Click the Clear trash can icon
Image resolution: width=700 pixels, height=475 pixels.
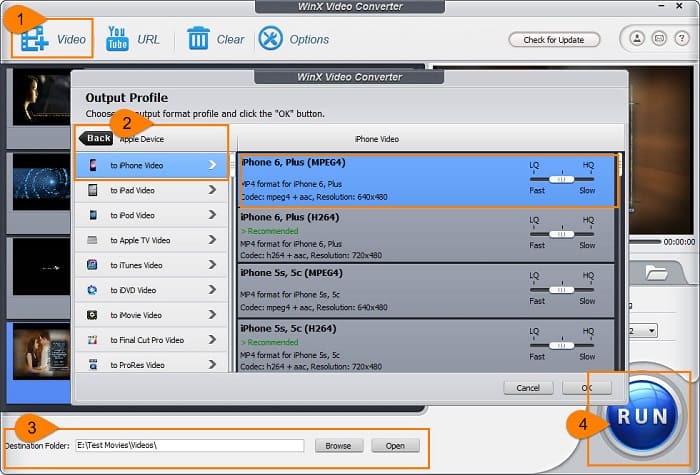[x=198, y=38]
